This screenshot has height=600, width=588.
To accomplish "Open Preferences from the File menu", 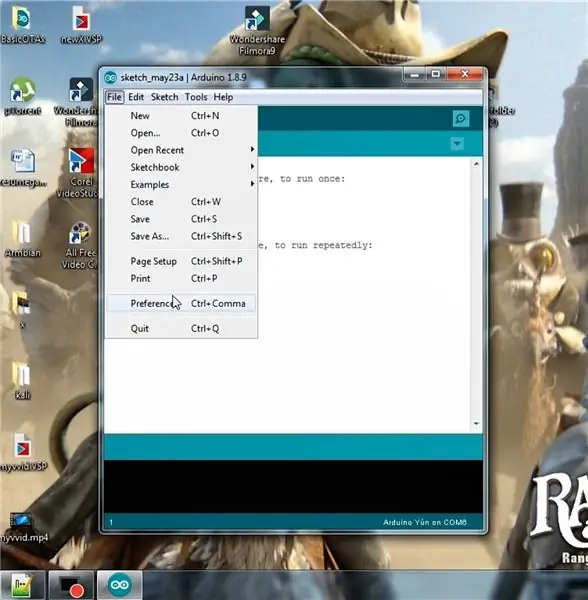I will [x=181, y=303].
